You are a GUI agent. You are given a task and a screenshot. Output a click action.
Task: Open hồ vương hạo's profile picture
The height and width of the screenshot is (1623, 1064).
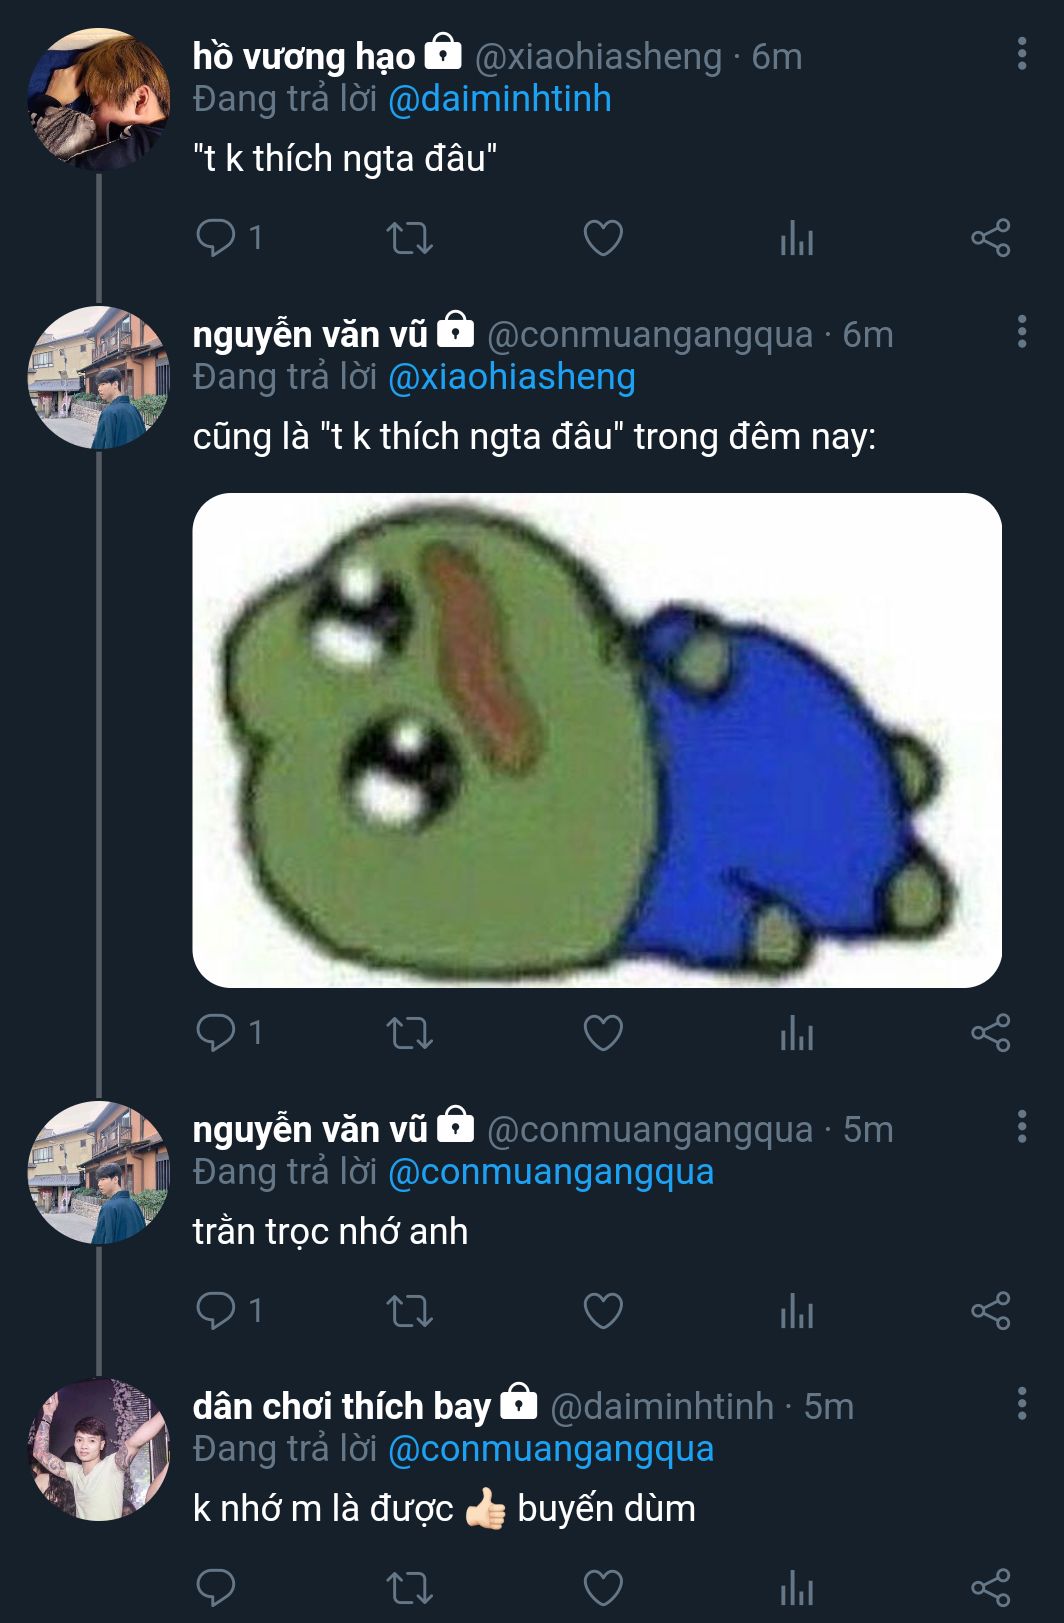coord(98,98)
